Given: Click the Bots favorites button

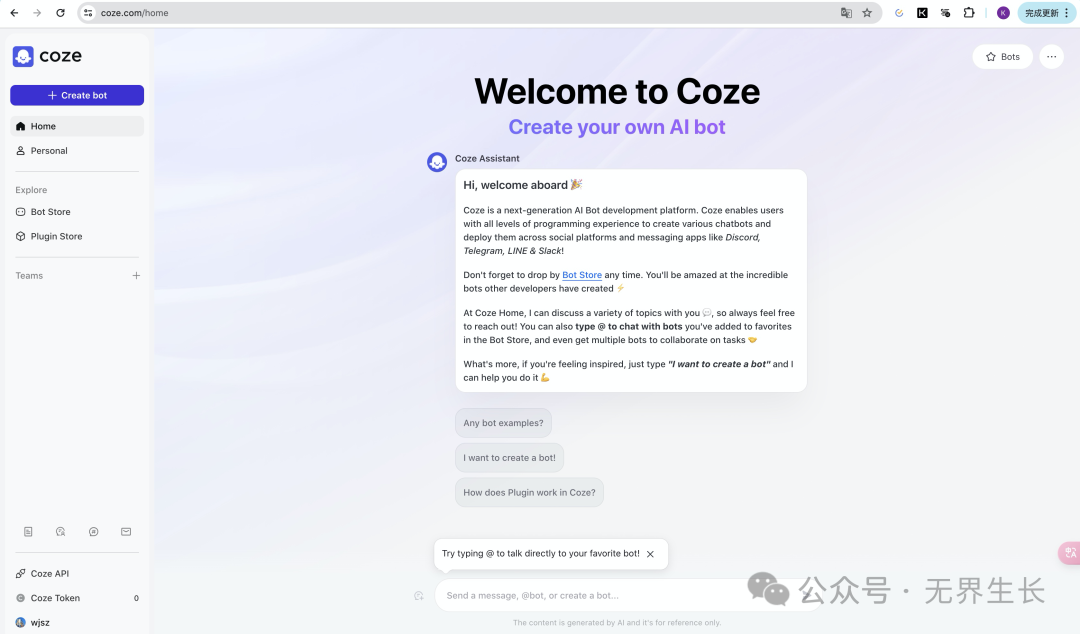Looking at the screenshot, I should pos(1002,57).
